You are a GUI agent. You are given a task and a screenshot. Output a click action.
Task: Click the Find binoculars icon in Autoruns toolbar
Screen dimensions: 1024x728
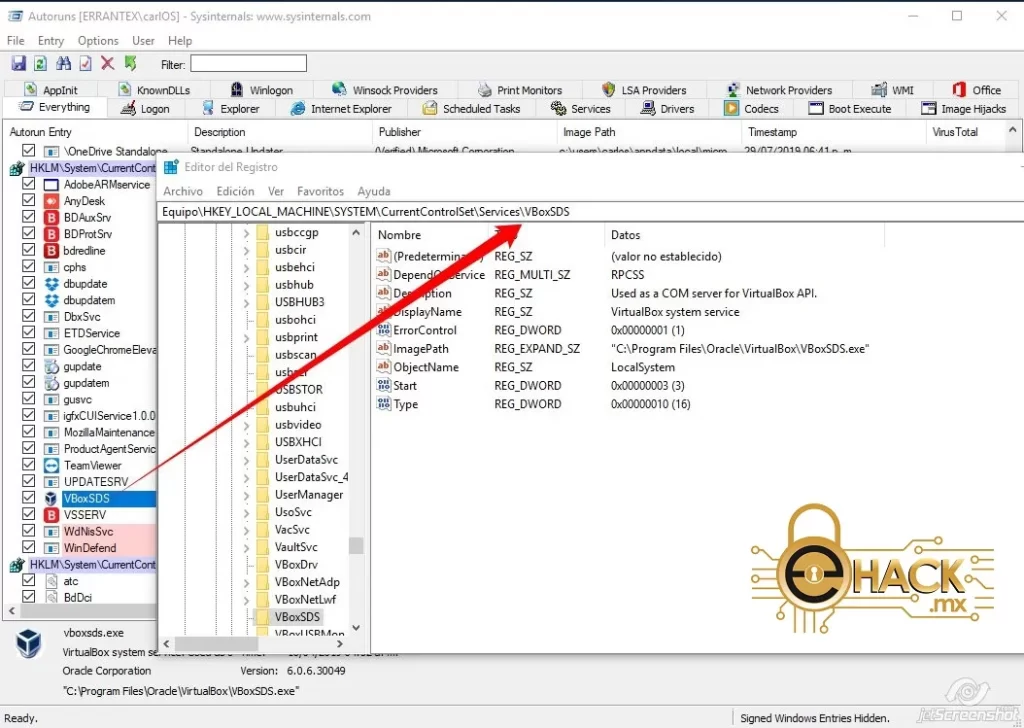(x=63, y=63)
